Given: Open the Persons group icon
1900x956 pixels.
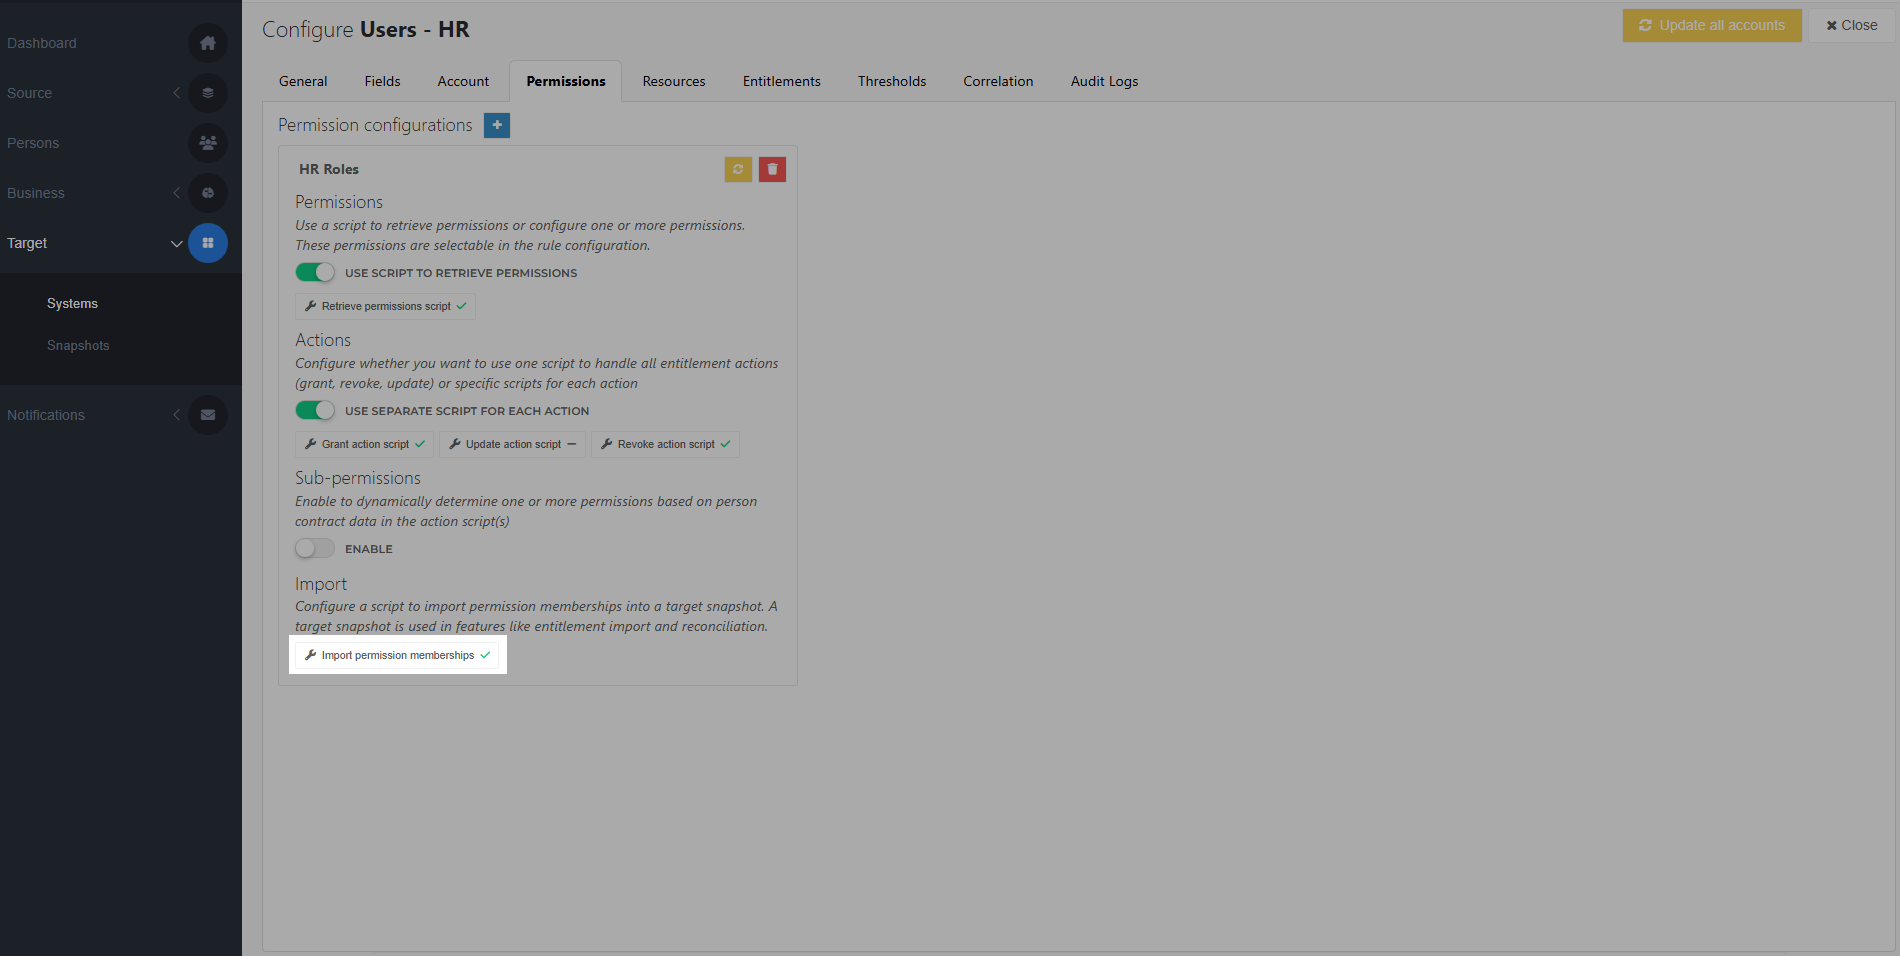Looking at the screenshot, I should (208, 143).
